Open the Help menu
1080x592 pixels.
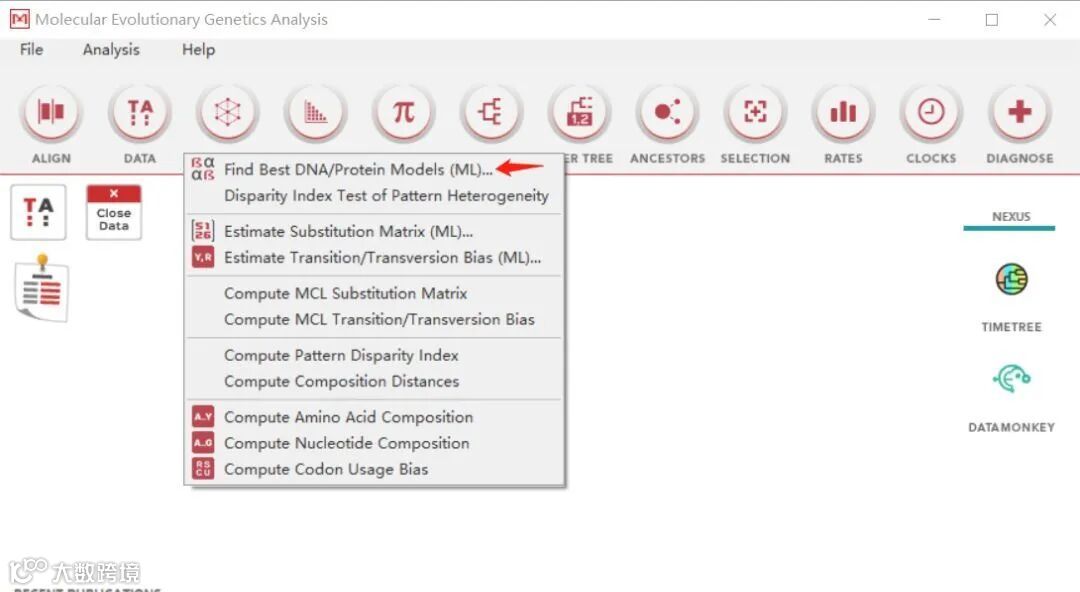[198, 50]
